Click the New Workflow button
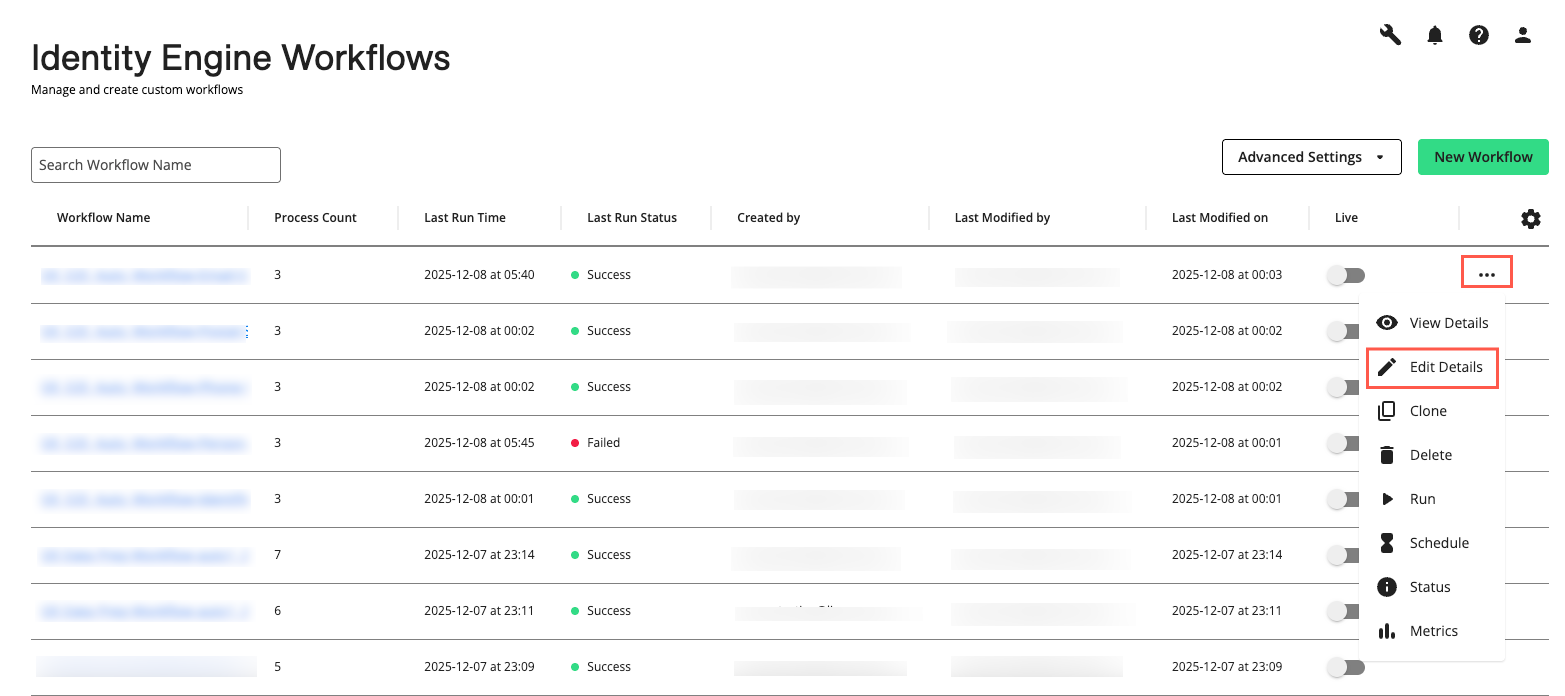The width and height of the screenshot is (1565, 696). [x=1483, y=157]
